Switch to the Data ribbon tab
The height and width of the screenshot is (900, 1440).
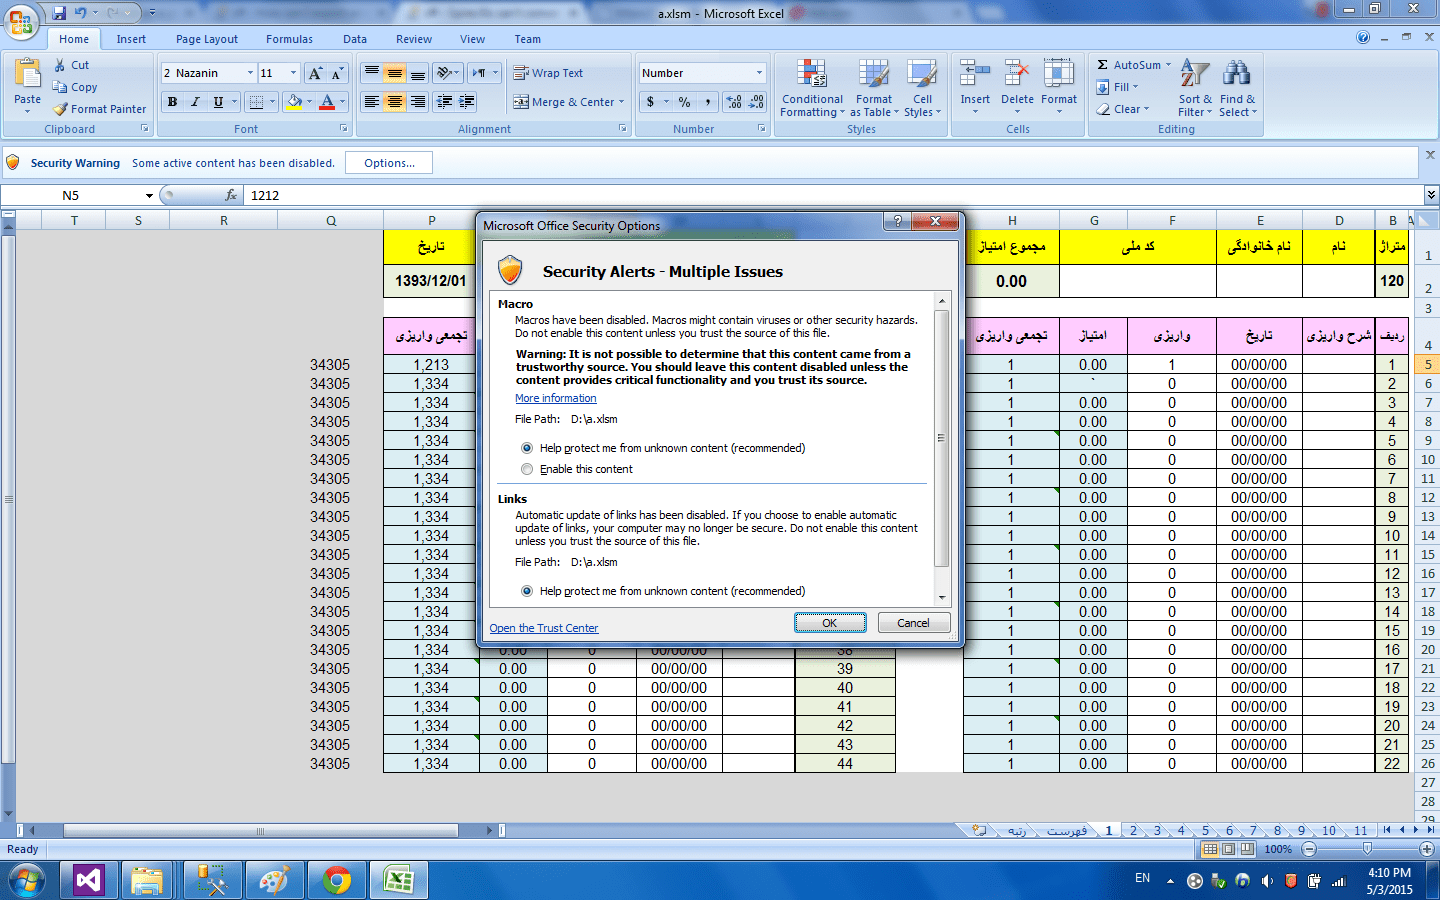coord(355,39)
